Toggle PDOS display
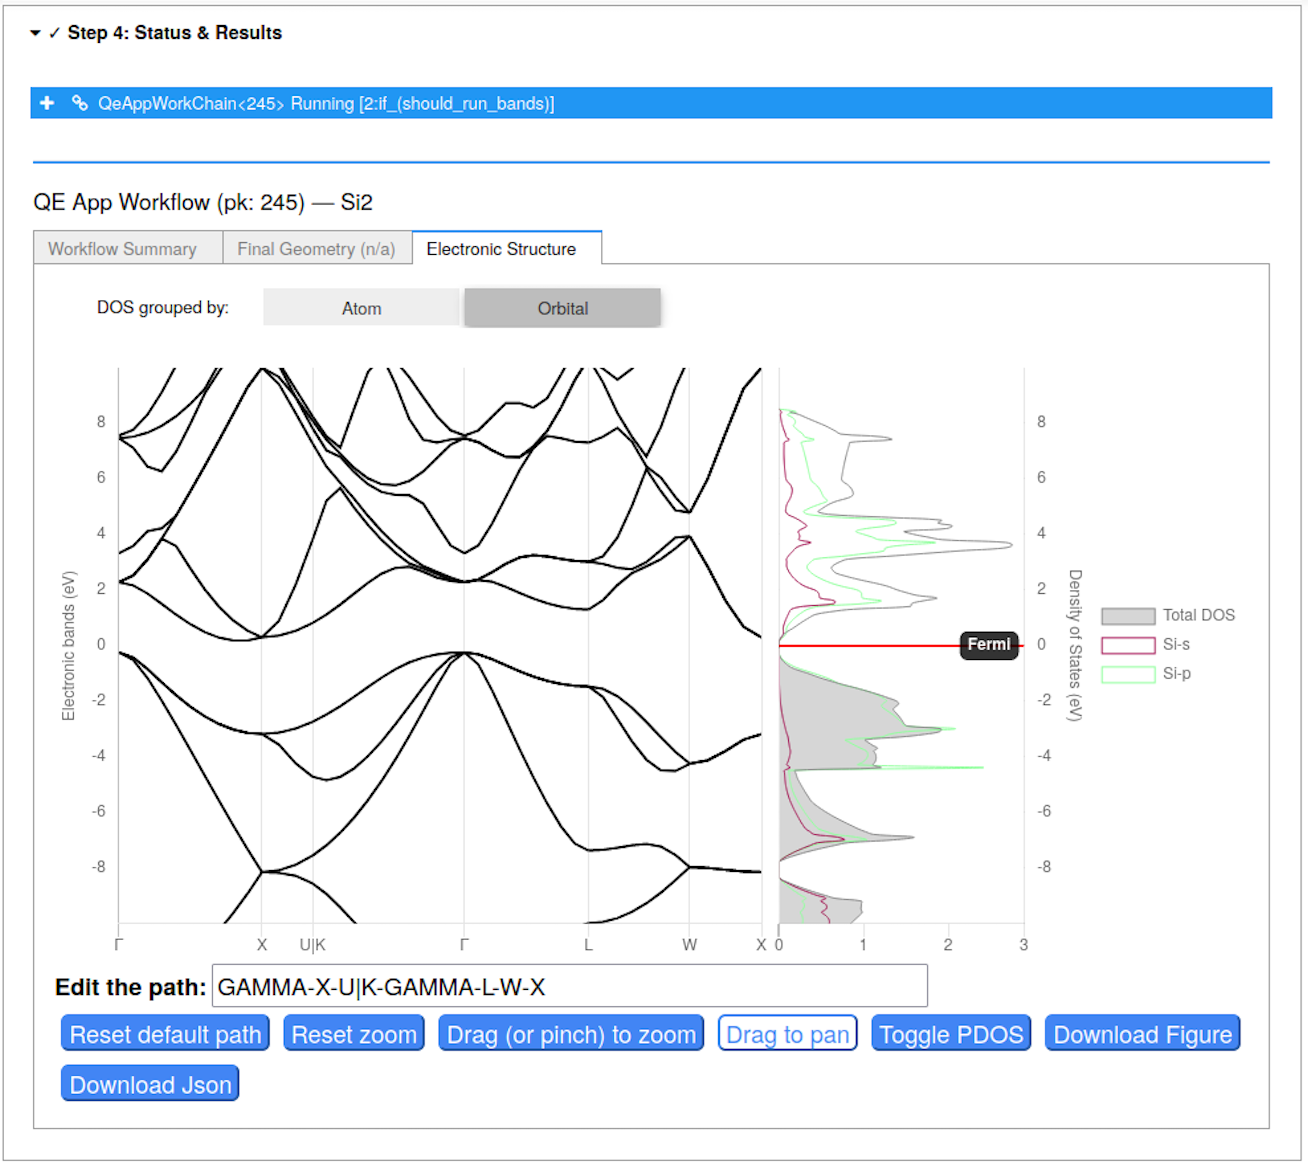 click(951, 1034)
